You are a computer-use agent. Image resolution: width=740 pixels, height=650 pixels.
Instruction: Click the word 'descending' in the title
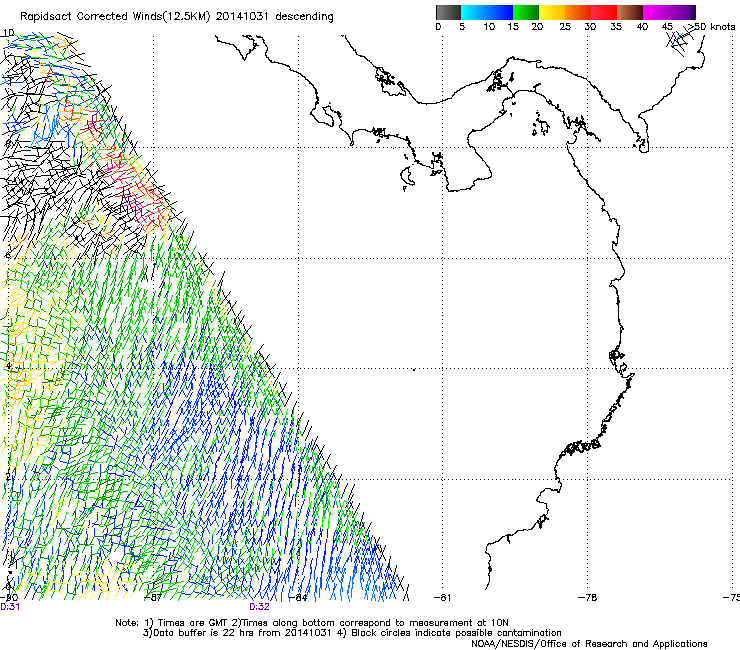[304, 17]
